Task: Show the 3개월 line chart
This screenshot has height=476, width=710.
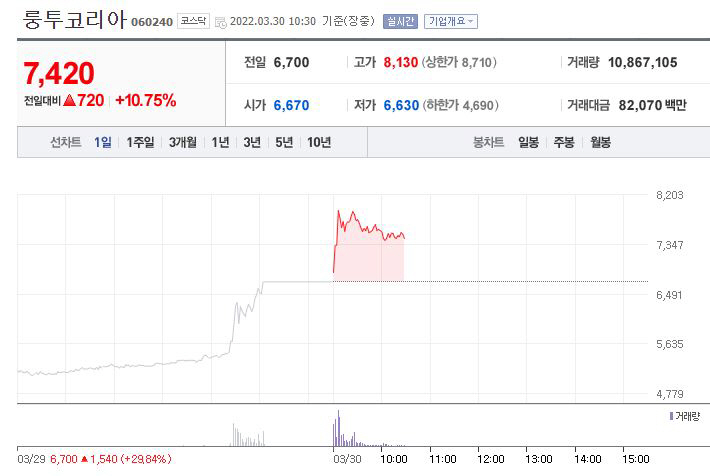Action: 183,142
